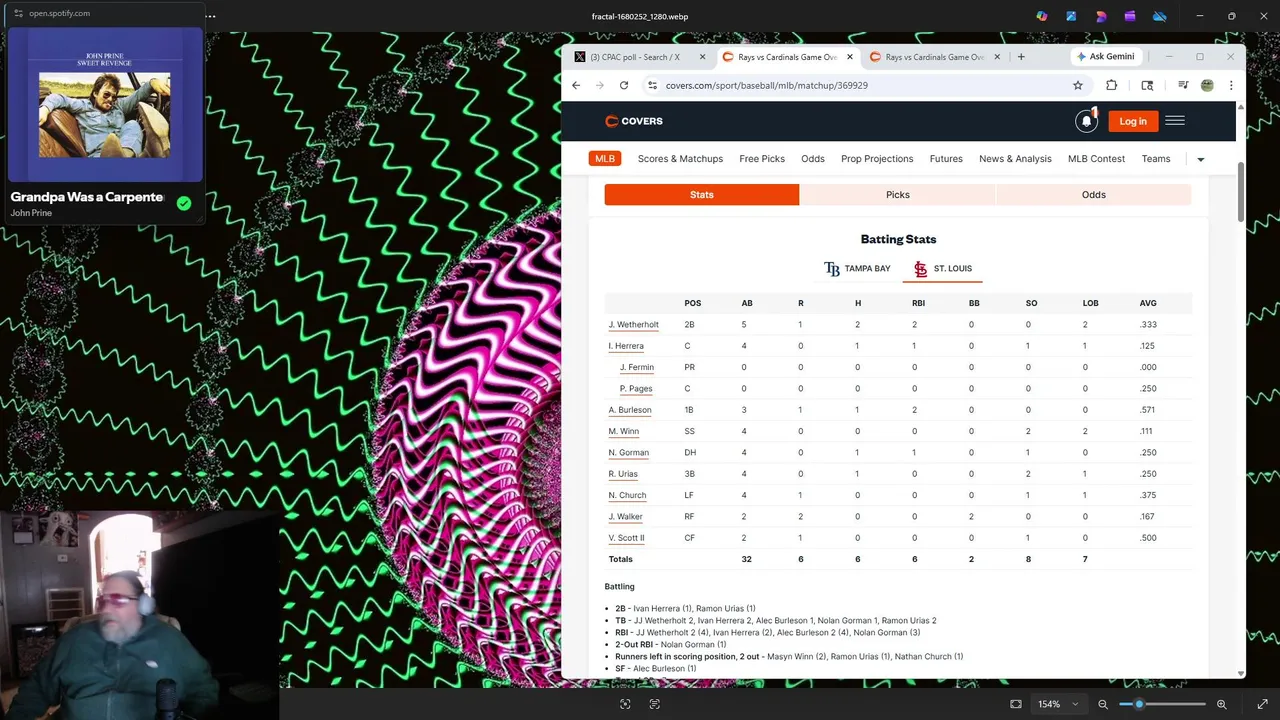The width and height of the screenshot is (1280, 720).
Task: Click the visual search icon in Photos bottom bar
Action: (x=625, y=704)
